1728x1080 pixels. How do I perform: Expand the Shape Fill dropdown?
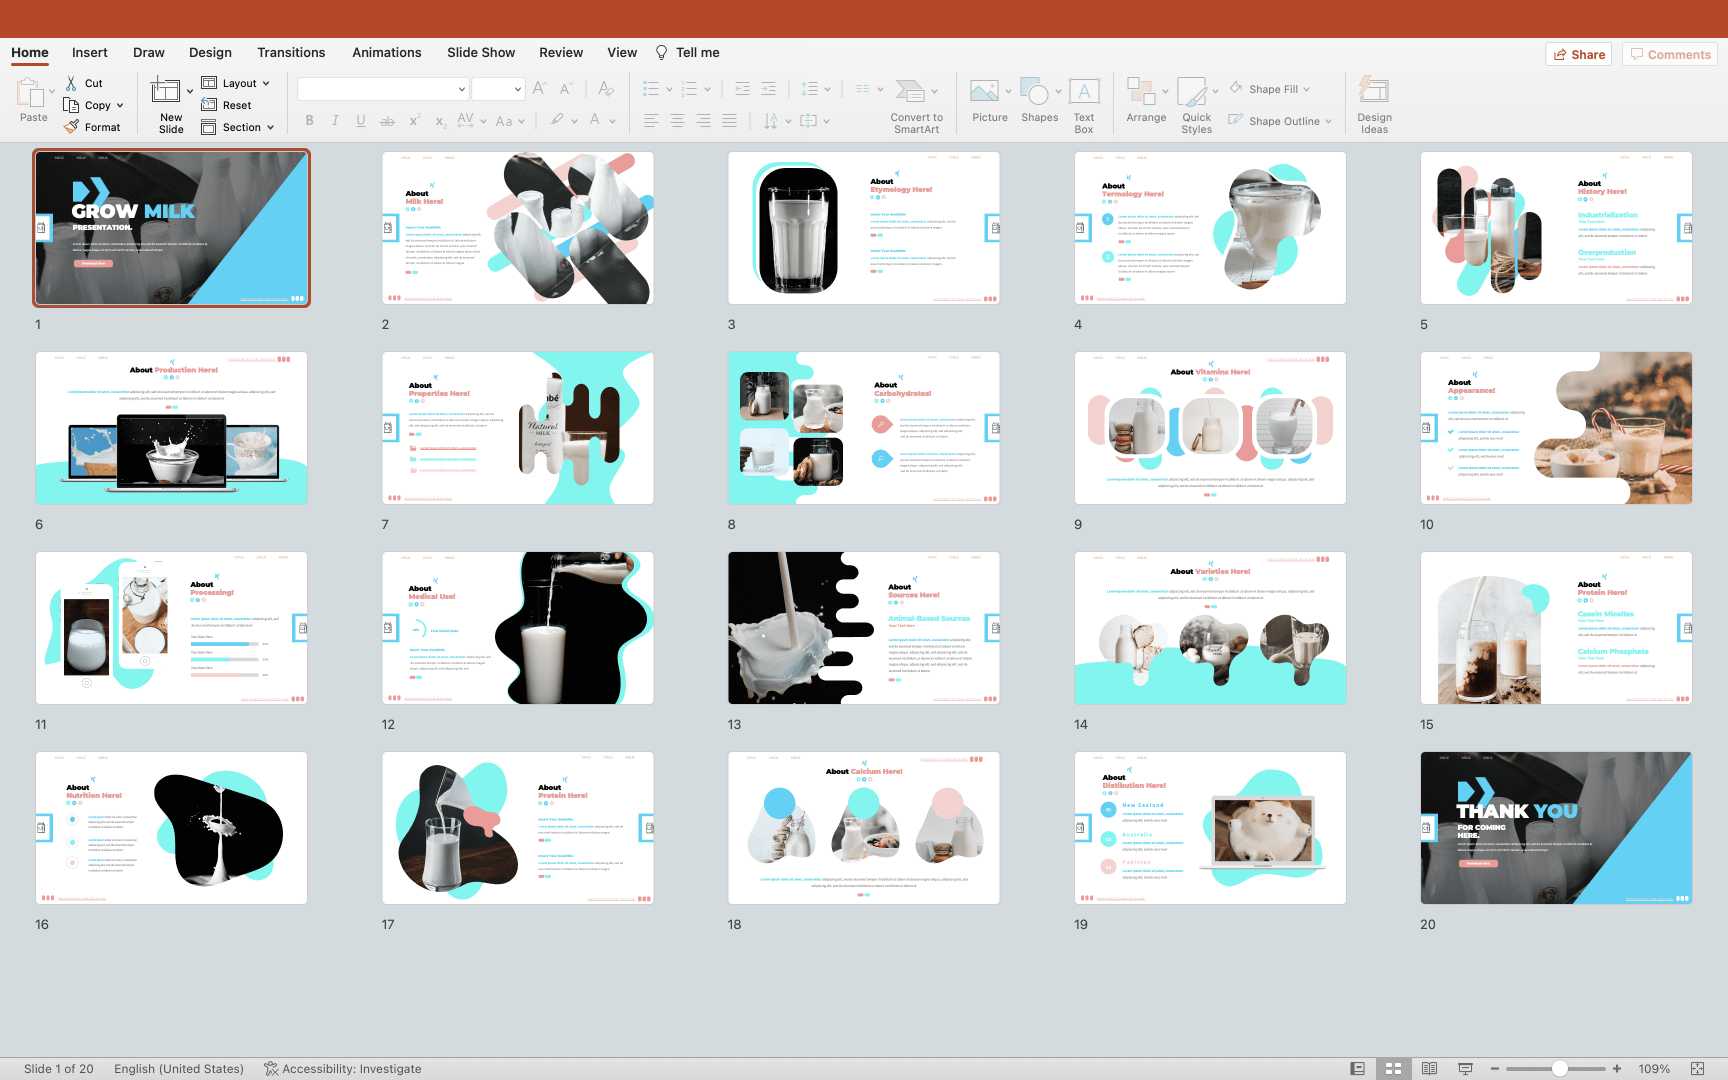click(1307, 89)
